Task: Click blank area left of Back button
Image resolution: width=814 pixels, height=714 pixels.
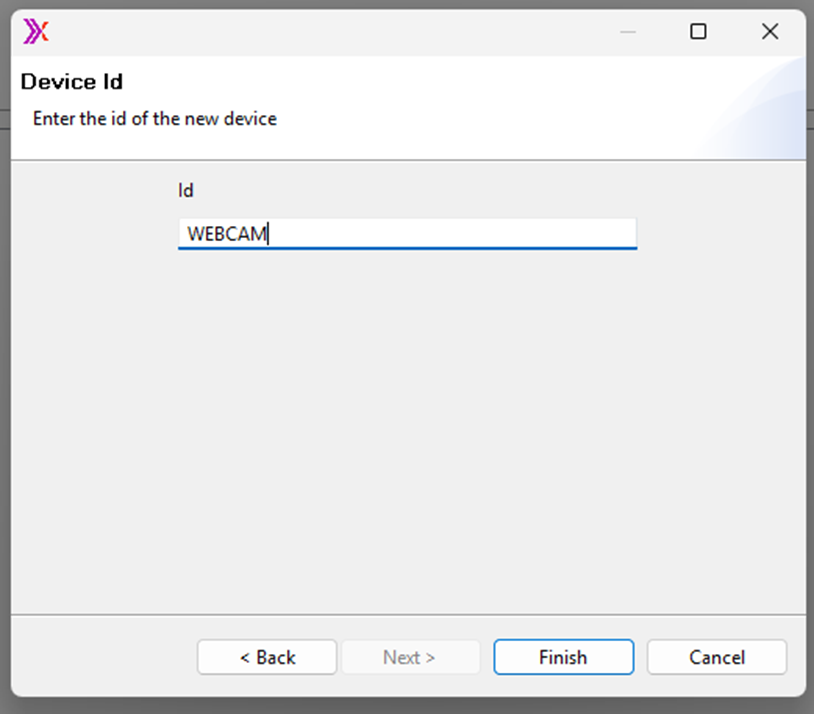Action: tap(100, 657)
